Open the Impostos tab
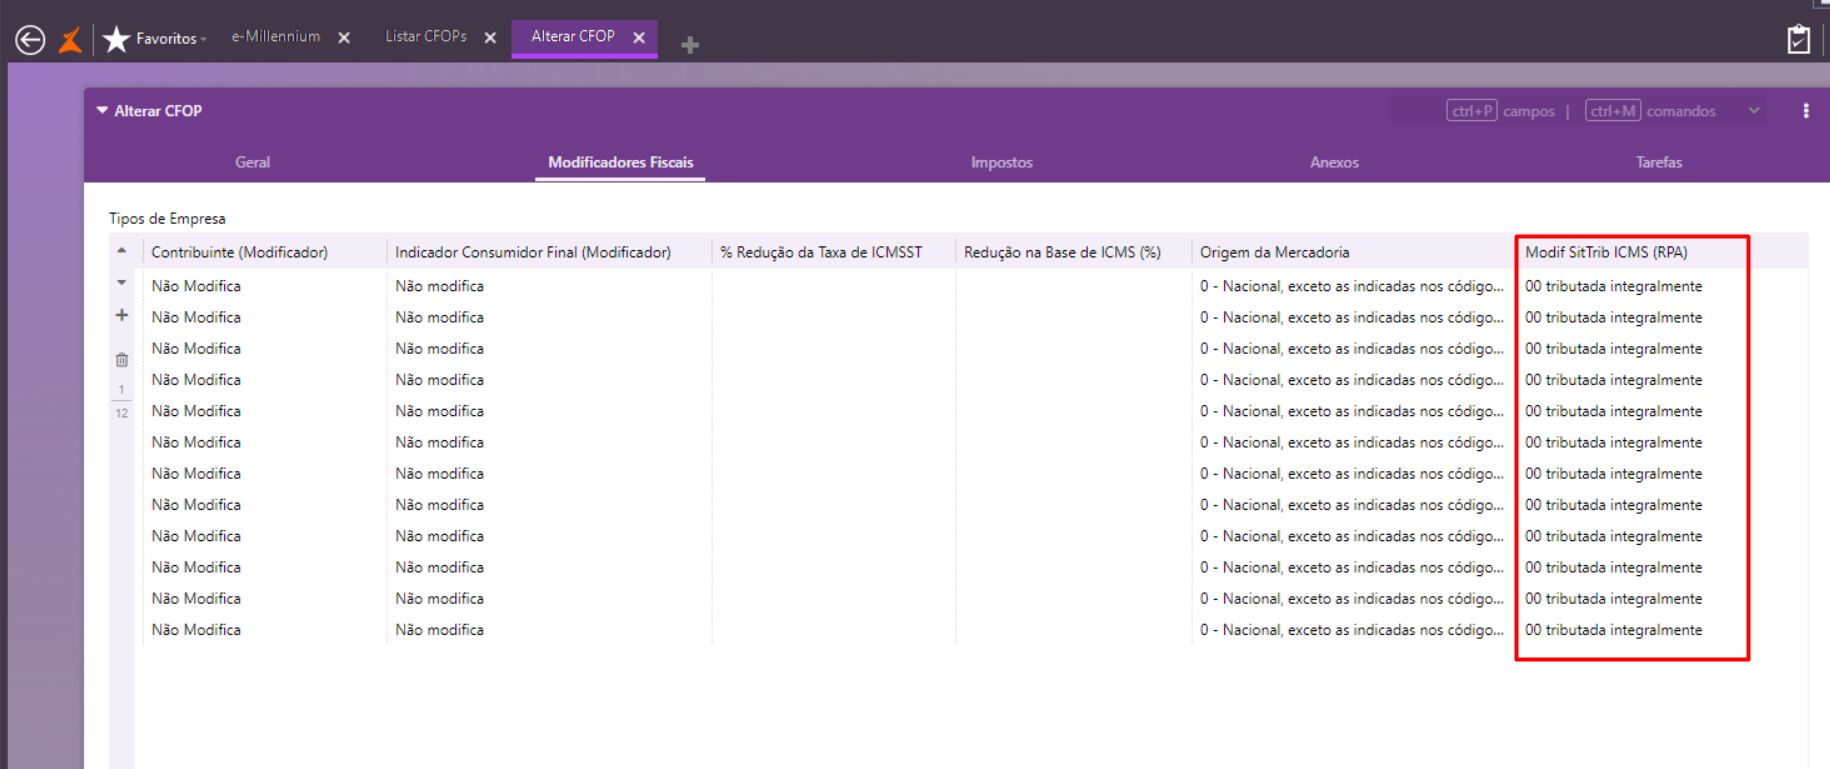This screenshot has height=769, width=1830. [x=1001, y=162]
